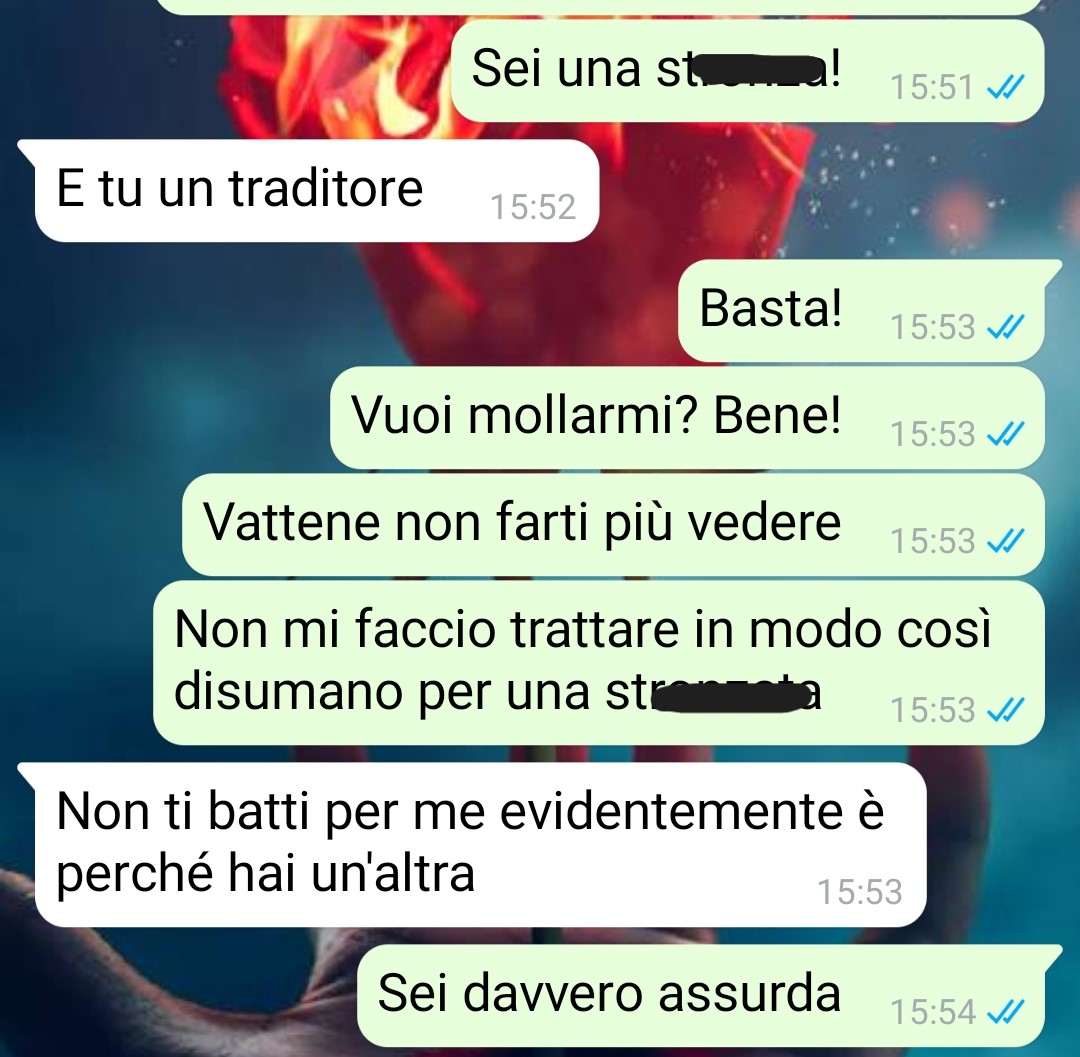
Task: Click the black censor bar in first message
Action: (754, 69)
